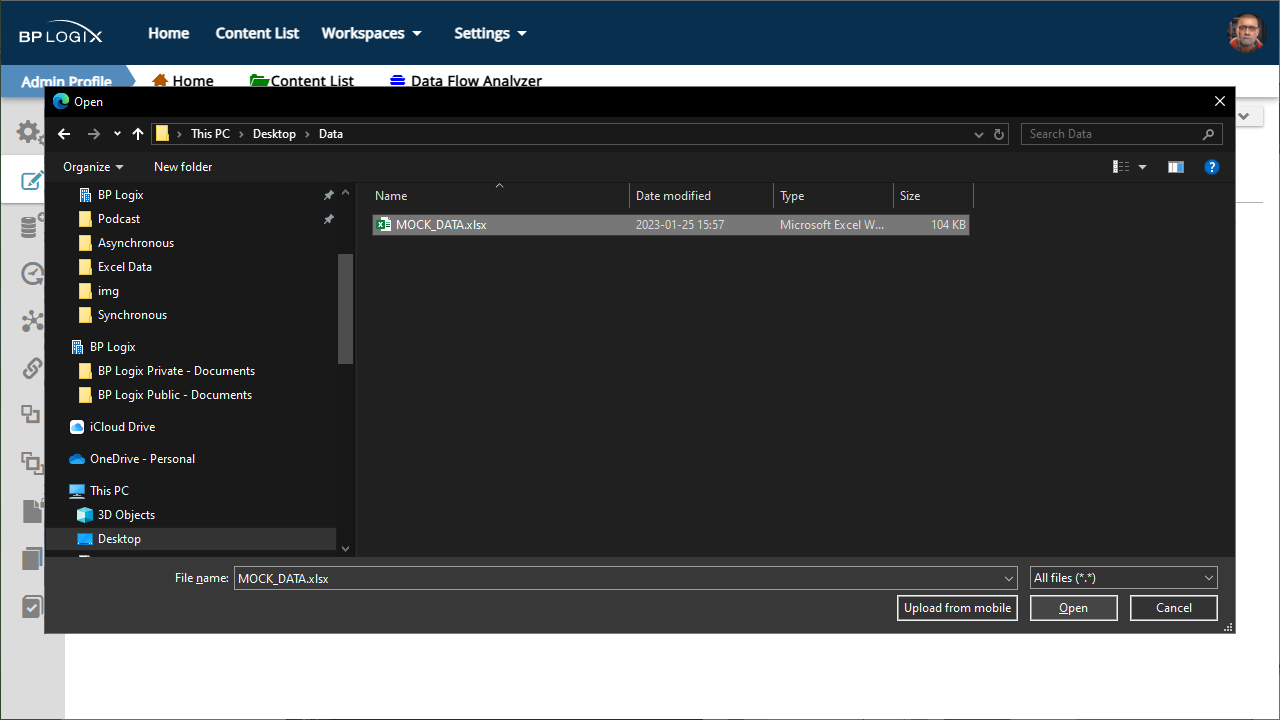Open Home in the top BP Logix menu
The image size is (1280, 720).
169,33
